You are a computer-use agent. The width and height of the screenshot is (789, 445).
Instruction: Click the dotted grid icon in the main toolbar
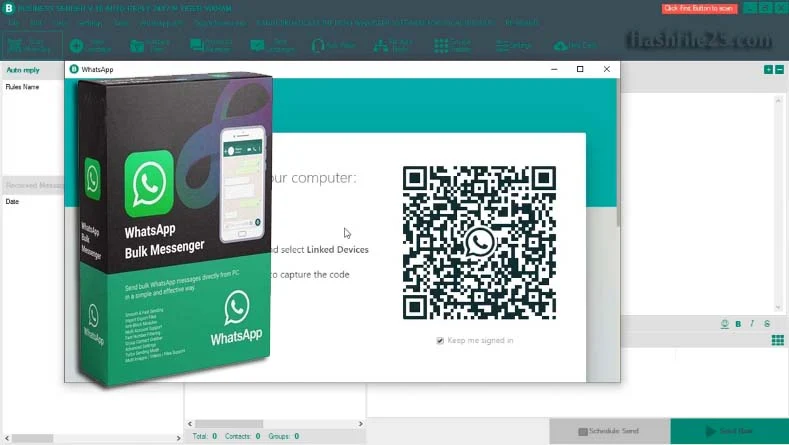441,46
